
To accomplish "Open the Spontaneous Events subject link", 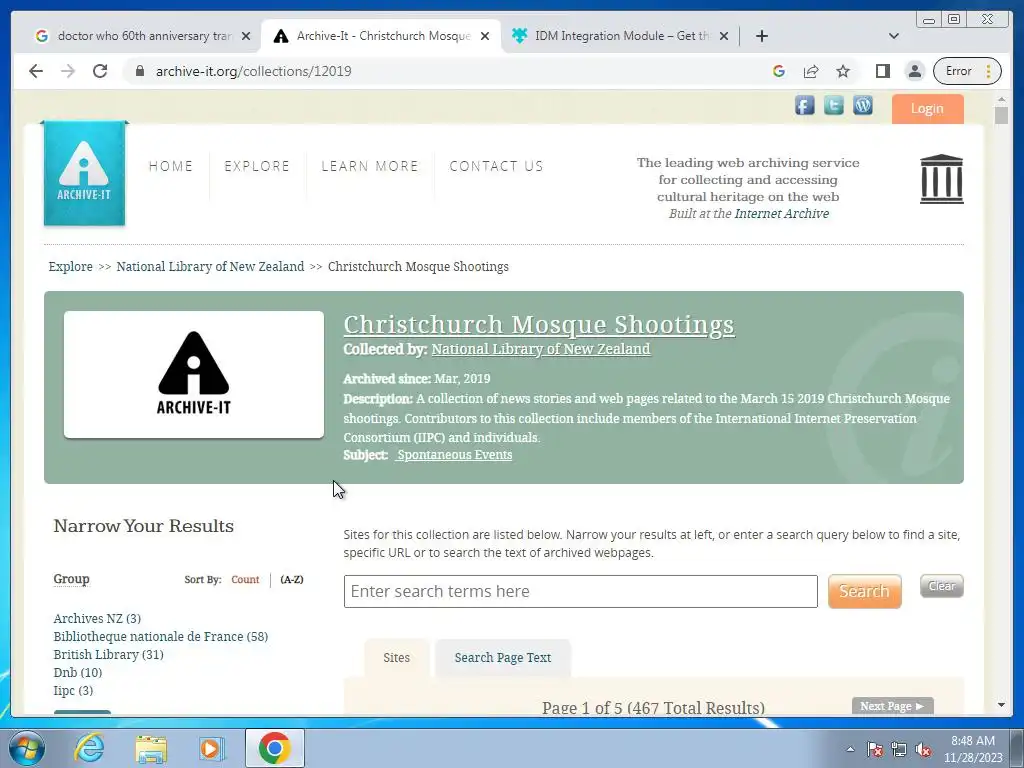I will (x=455, y=455).
